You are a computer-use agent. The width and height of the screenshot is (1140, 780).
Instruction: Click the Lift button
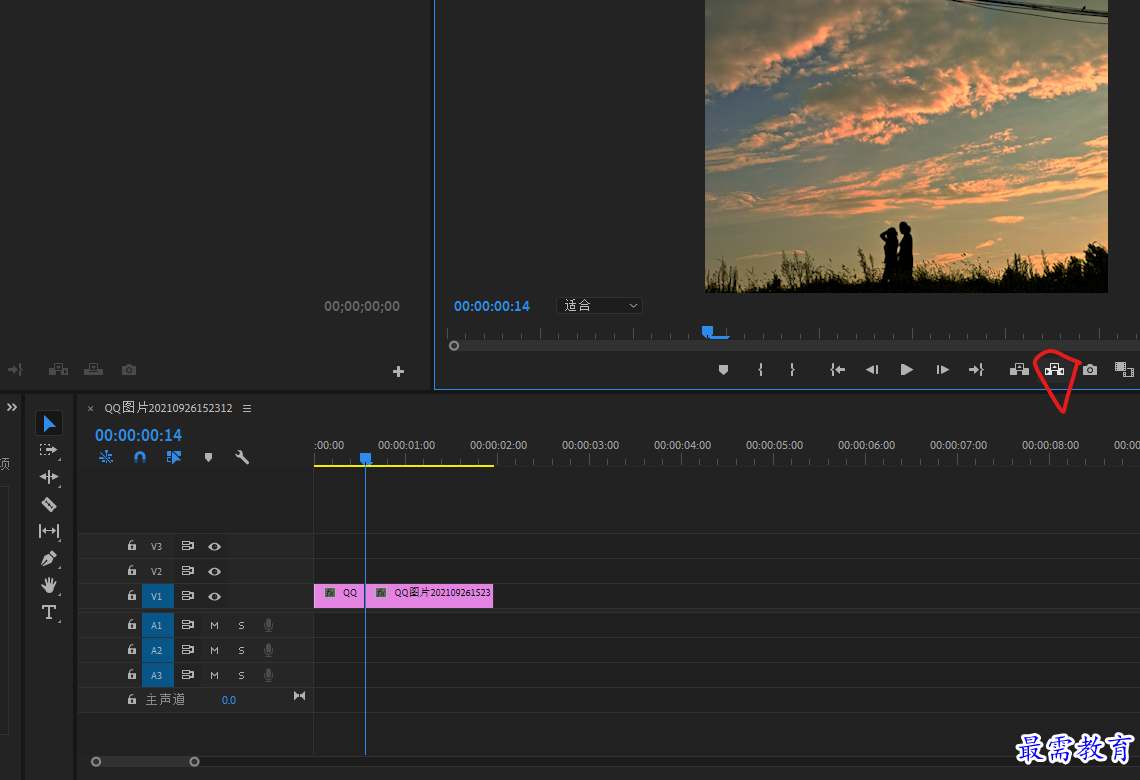click(1019, 370)
